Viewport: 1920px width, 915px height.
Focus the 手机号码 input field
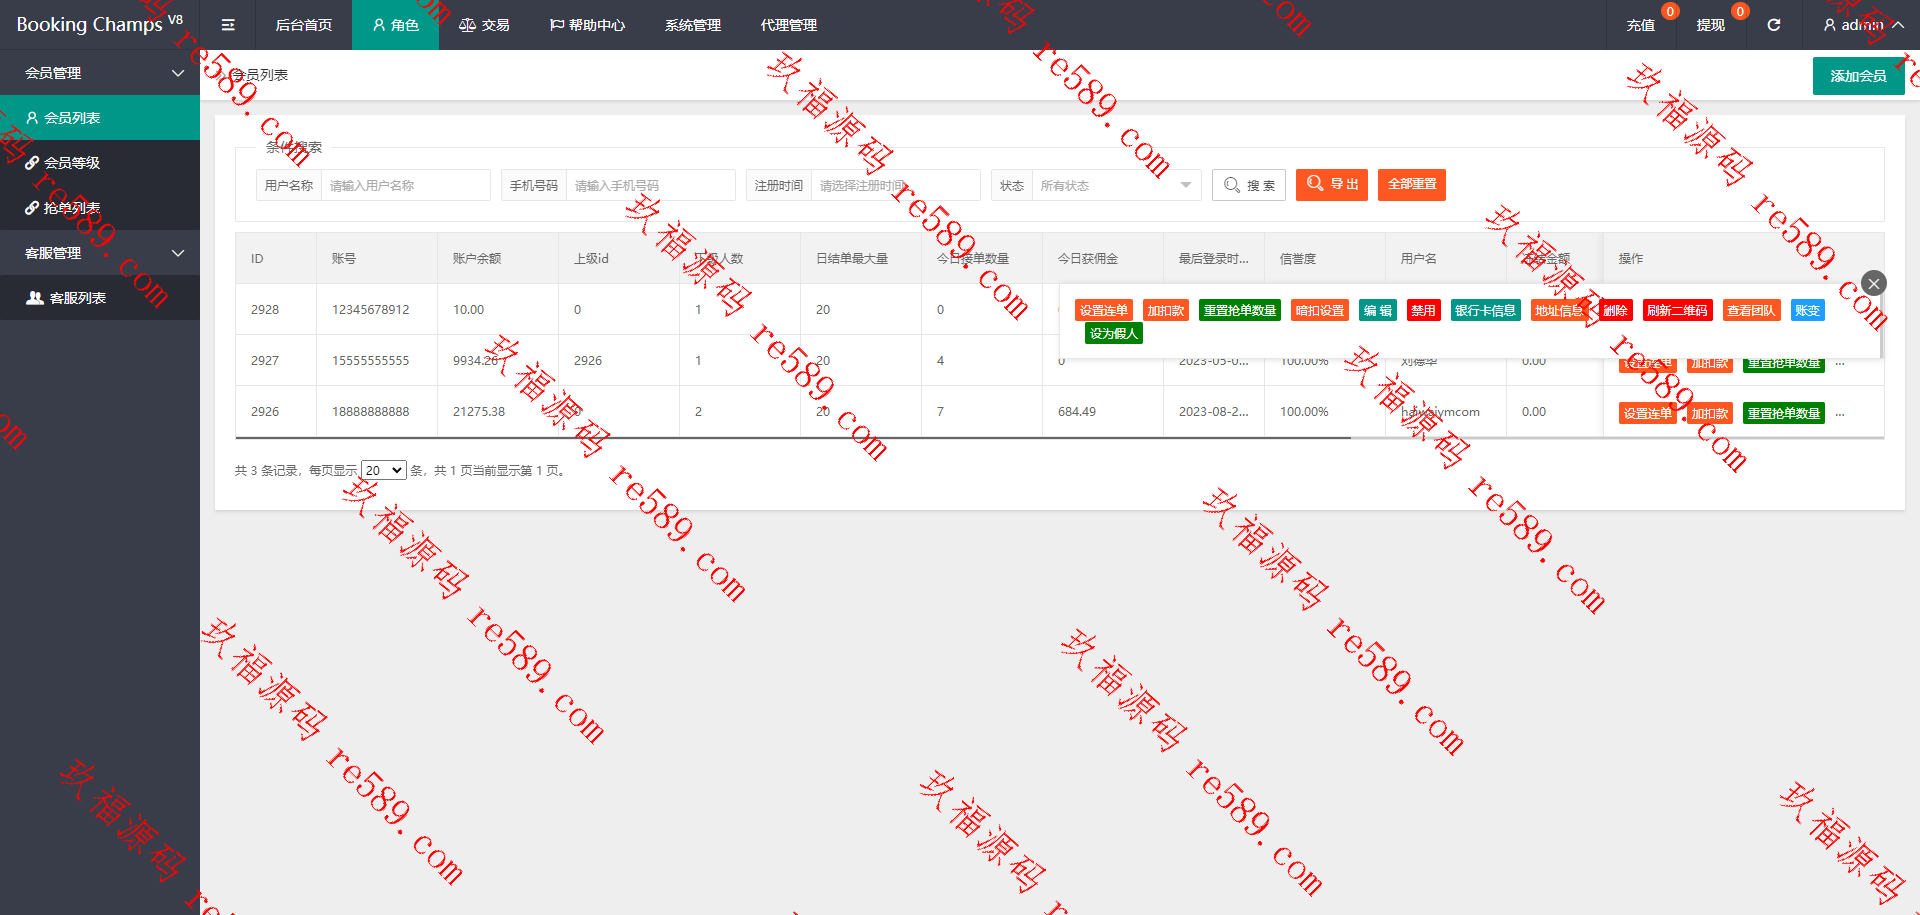coord(650,185)
